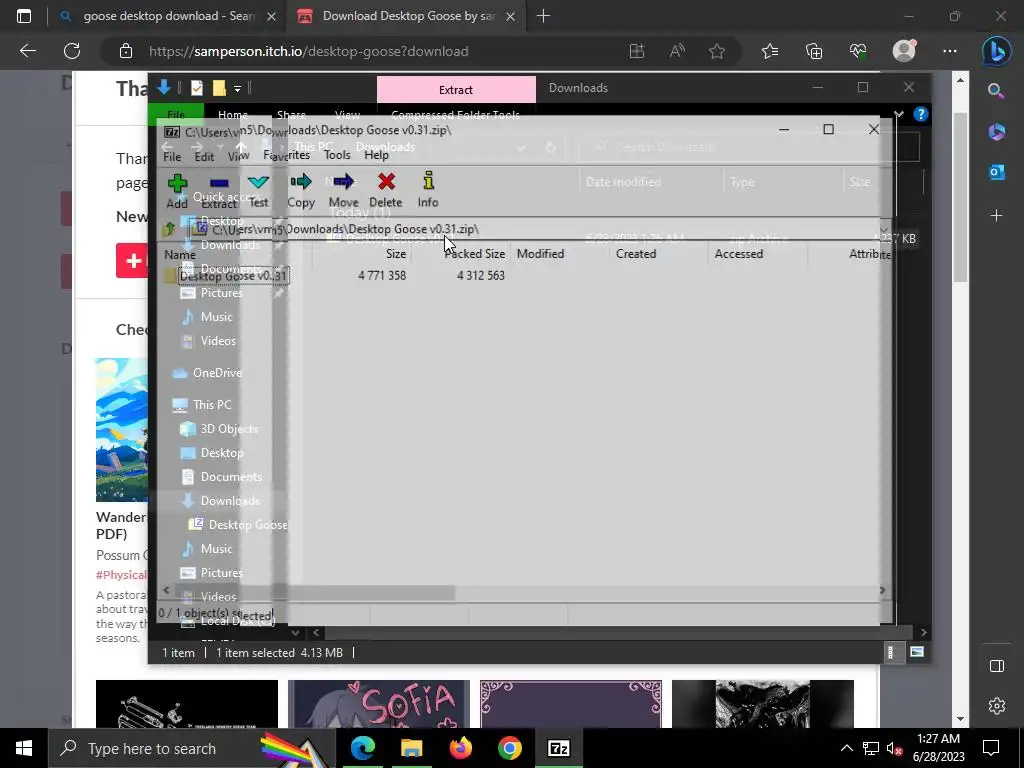Viewport: 1024px width, 768px height.
Task: Open the 7-Zip Help menu
Action: click(376, 155)
